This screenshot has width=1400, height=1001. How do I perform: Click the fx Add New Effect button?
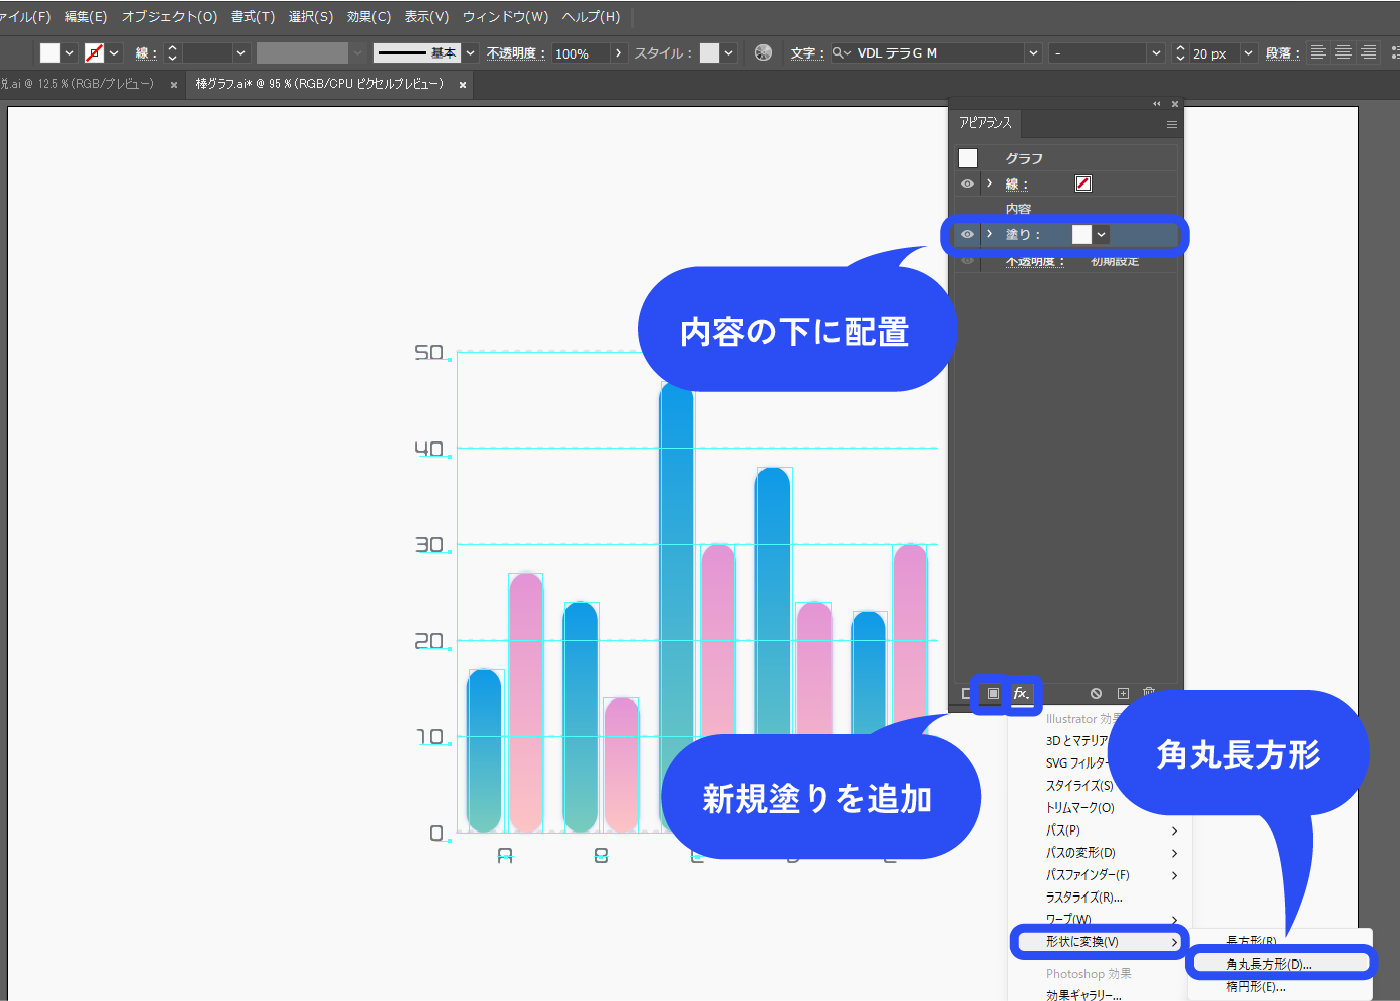click(x=1021, y=693)
